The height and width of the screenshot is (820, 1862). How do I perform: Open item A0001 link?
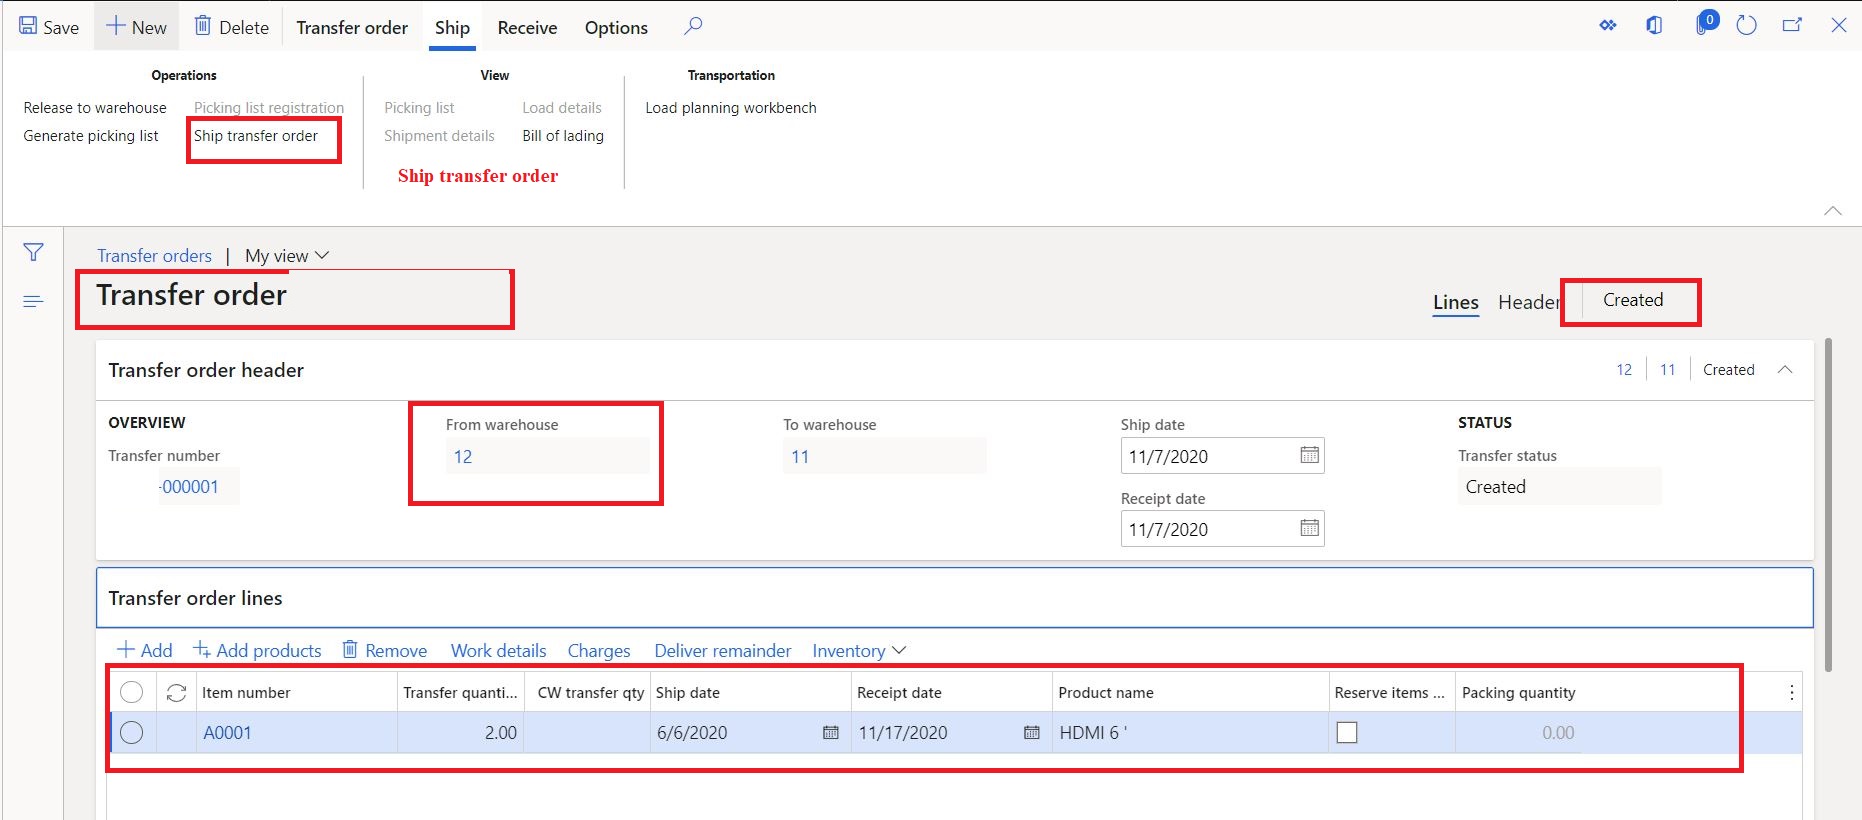tap(227, 733)
